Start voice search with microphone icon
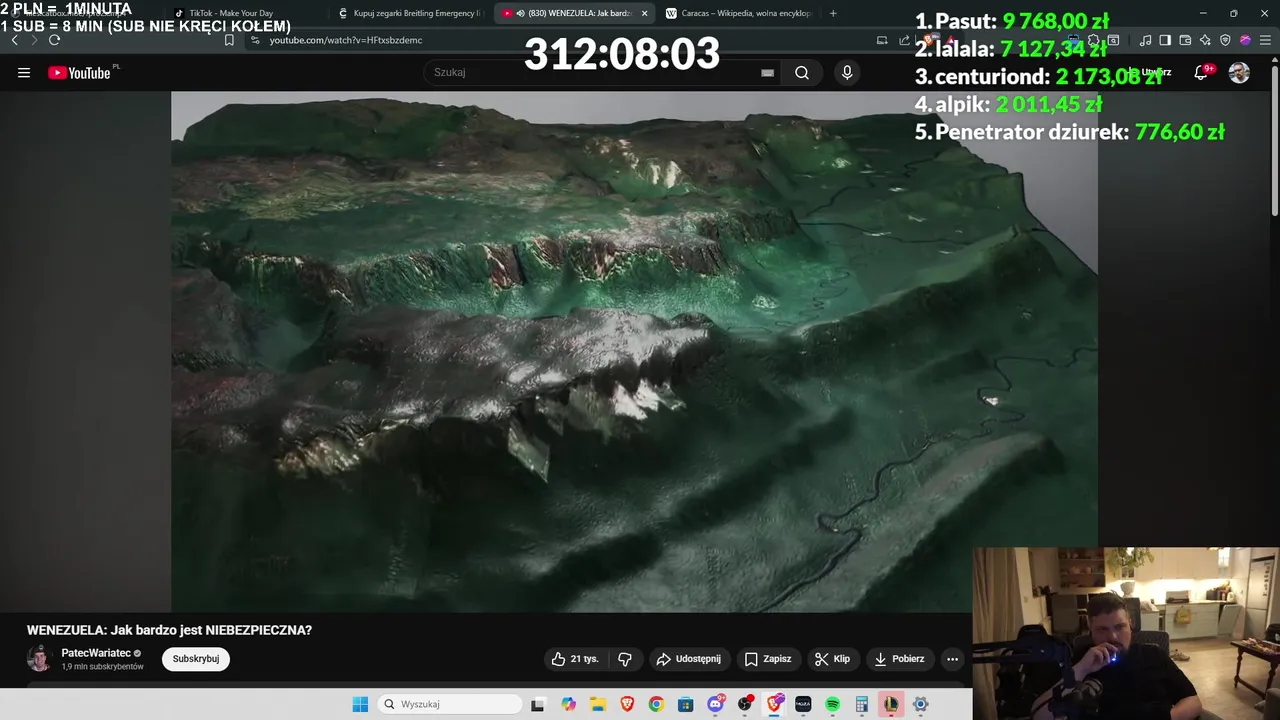Screen dimensions: 1280x720 point(847,72)
